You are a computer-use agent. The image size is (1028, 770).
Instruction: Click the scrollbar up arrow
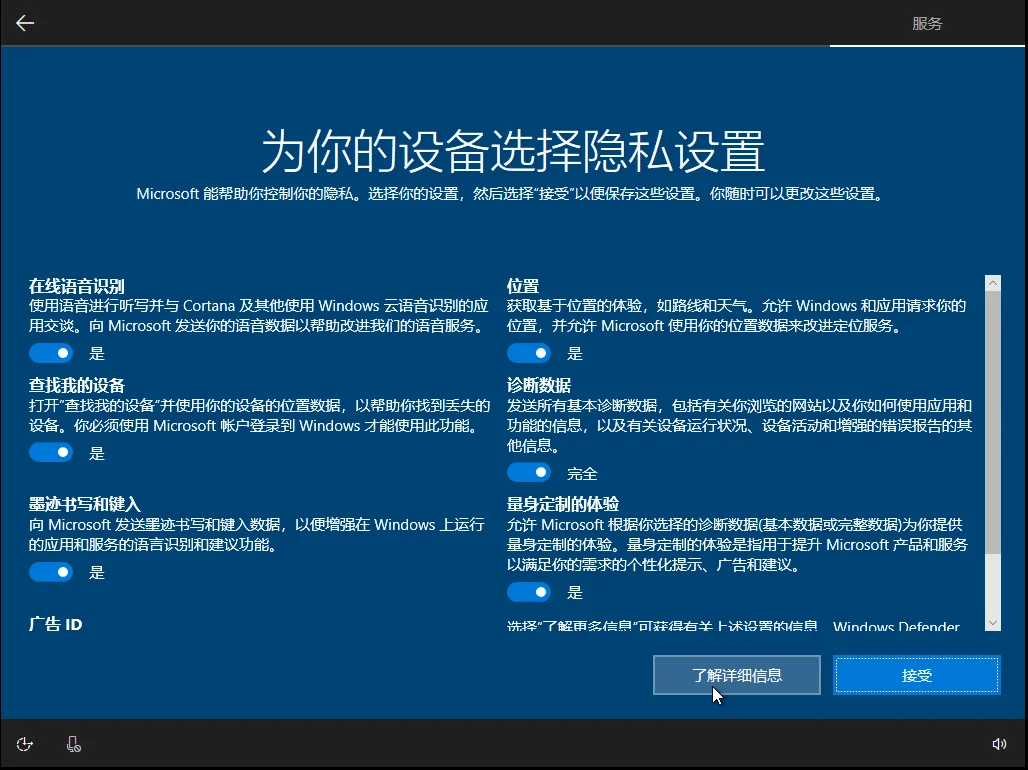(x=992, y=281)
